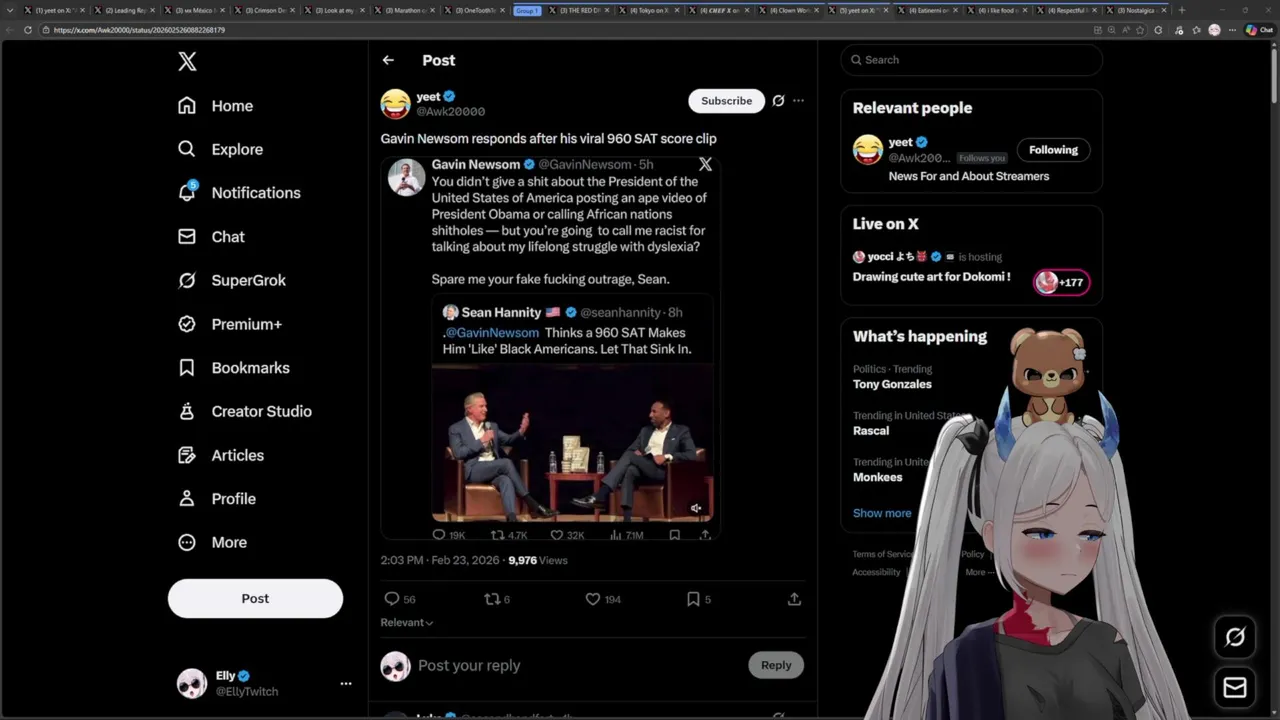Click @GavinNewsom mention in Hannity's post

click(492, 332)
